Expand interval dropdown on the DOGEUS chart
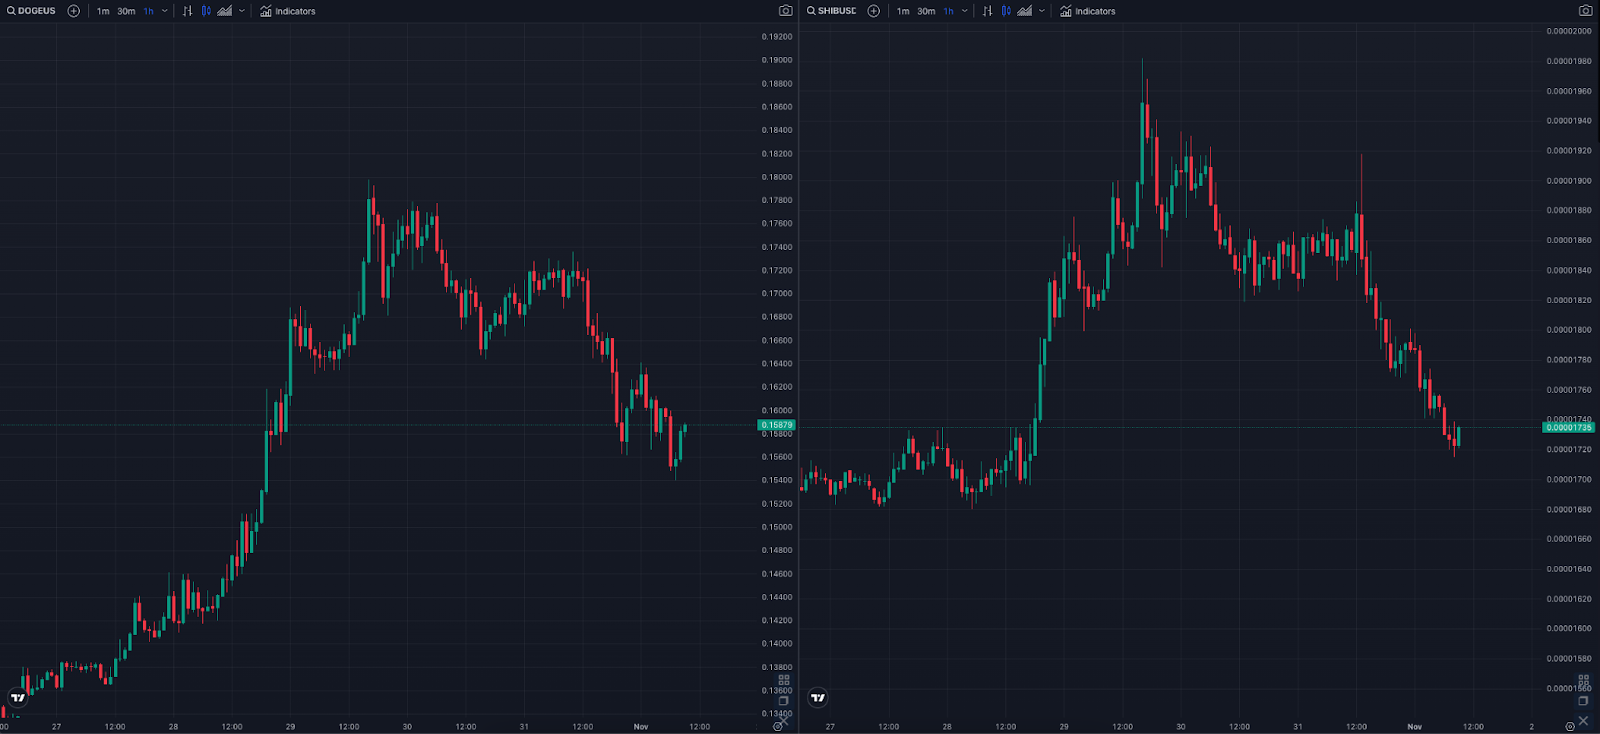Viewport: 1600px width, 734px height. [165, 11]
